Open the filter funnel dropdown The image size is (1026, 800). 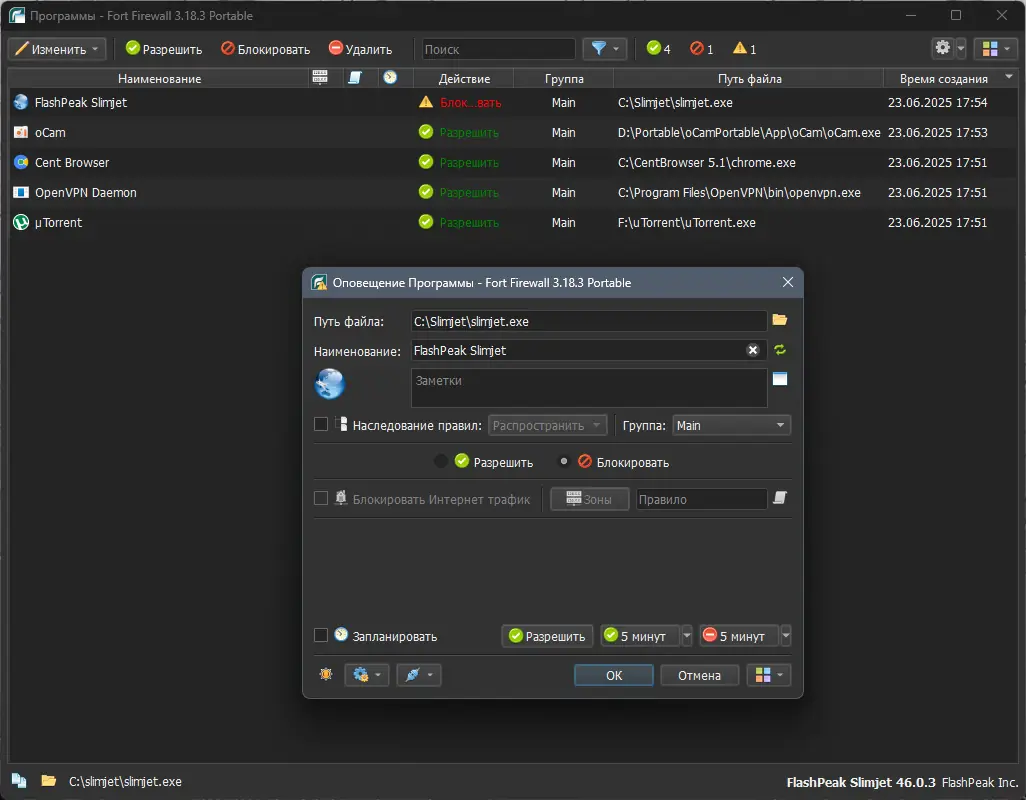(605, 49)
